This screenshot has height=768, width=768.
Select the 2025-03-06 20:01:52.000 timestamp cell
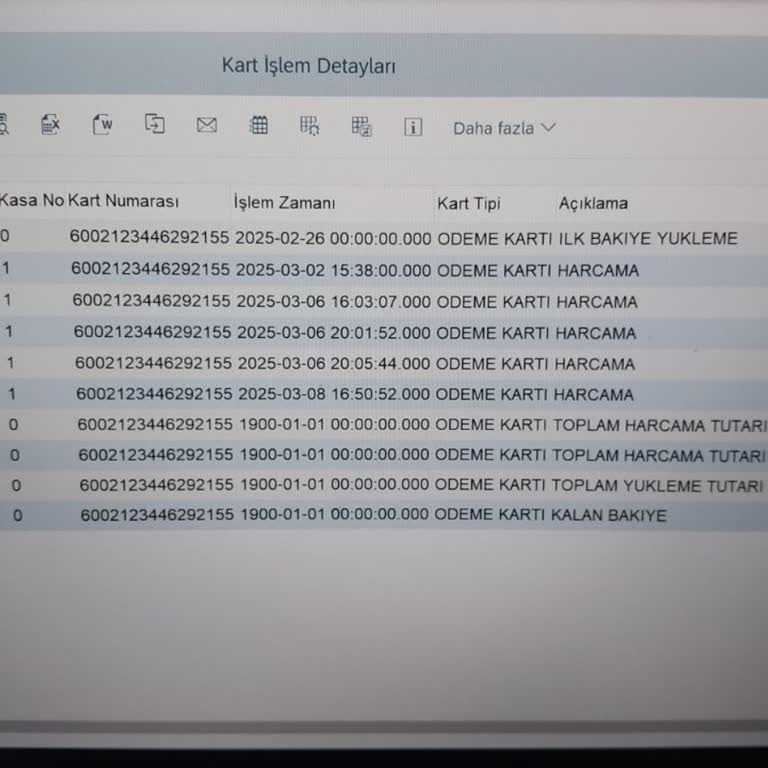click(x=334, y=333)
